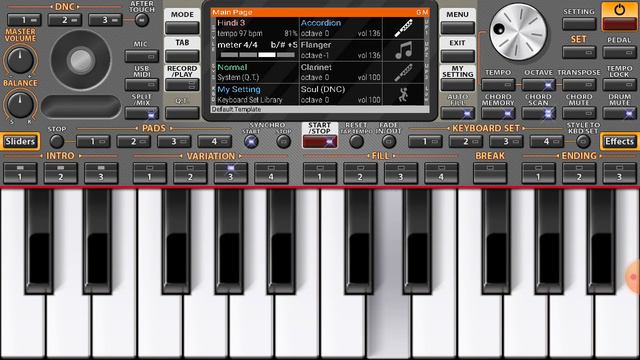The width and height of the screenshot is (640, 360).
Task: Trigger Pad 1
Action: (93, 142)
